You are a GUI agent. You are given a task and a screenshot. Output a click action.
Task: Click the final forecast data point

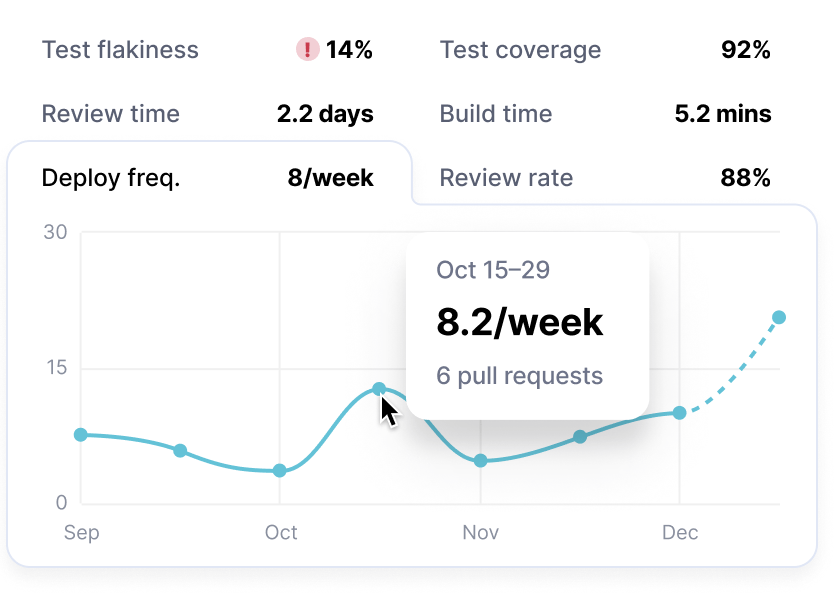tap(780, 317)
